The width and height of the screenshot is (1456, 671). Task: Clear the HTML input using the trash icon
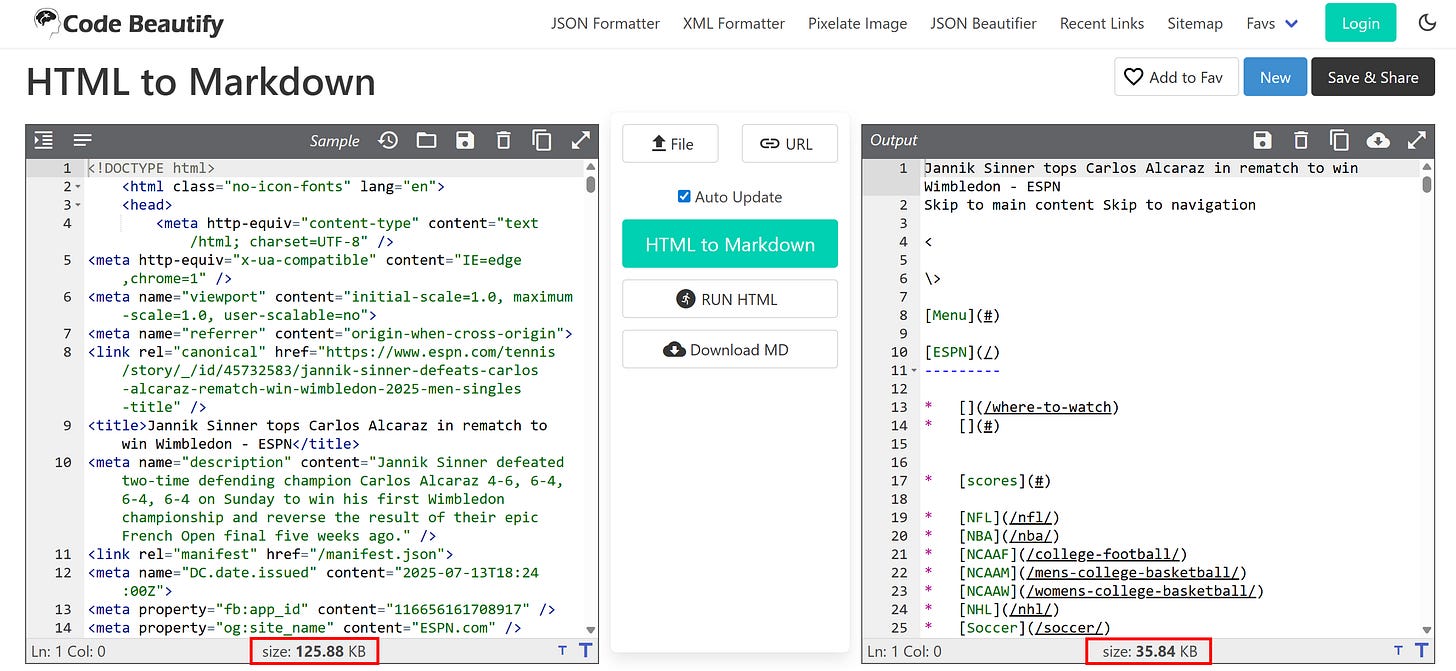(503, 140)
